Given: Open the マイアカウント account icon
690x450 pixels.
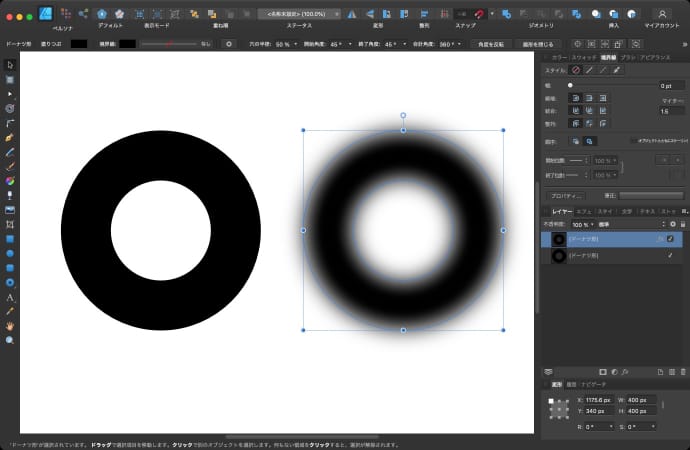Looking at the screenshot, I should pyautogui.click(x=661, y=13).
